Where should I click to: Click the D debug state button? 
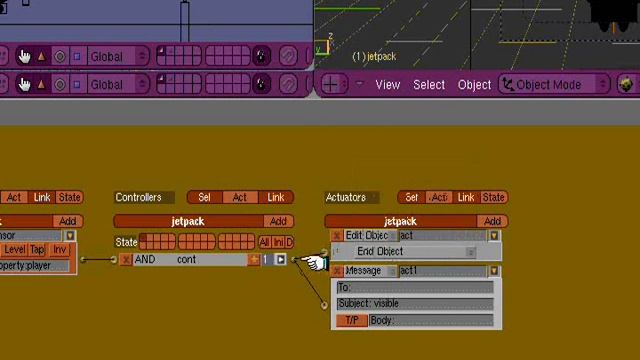289,242
